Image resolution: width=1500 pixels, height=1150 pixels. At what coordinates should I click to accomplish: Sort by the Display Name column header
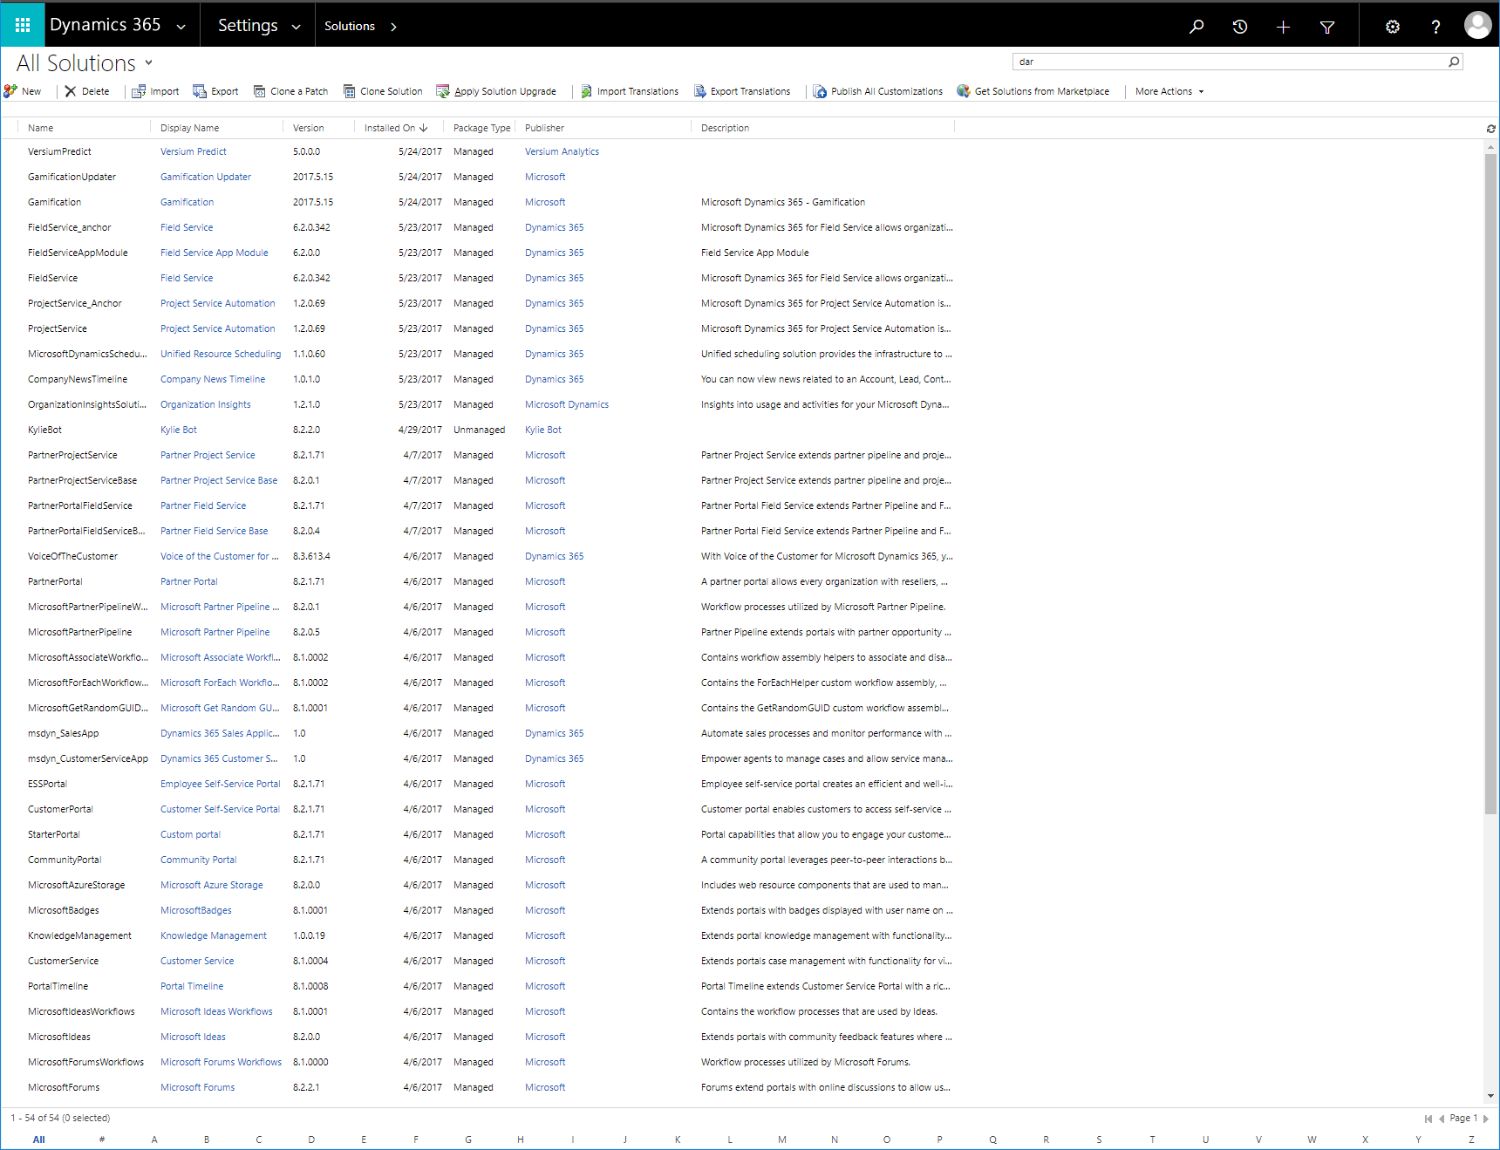(190, 128)
